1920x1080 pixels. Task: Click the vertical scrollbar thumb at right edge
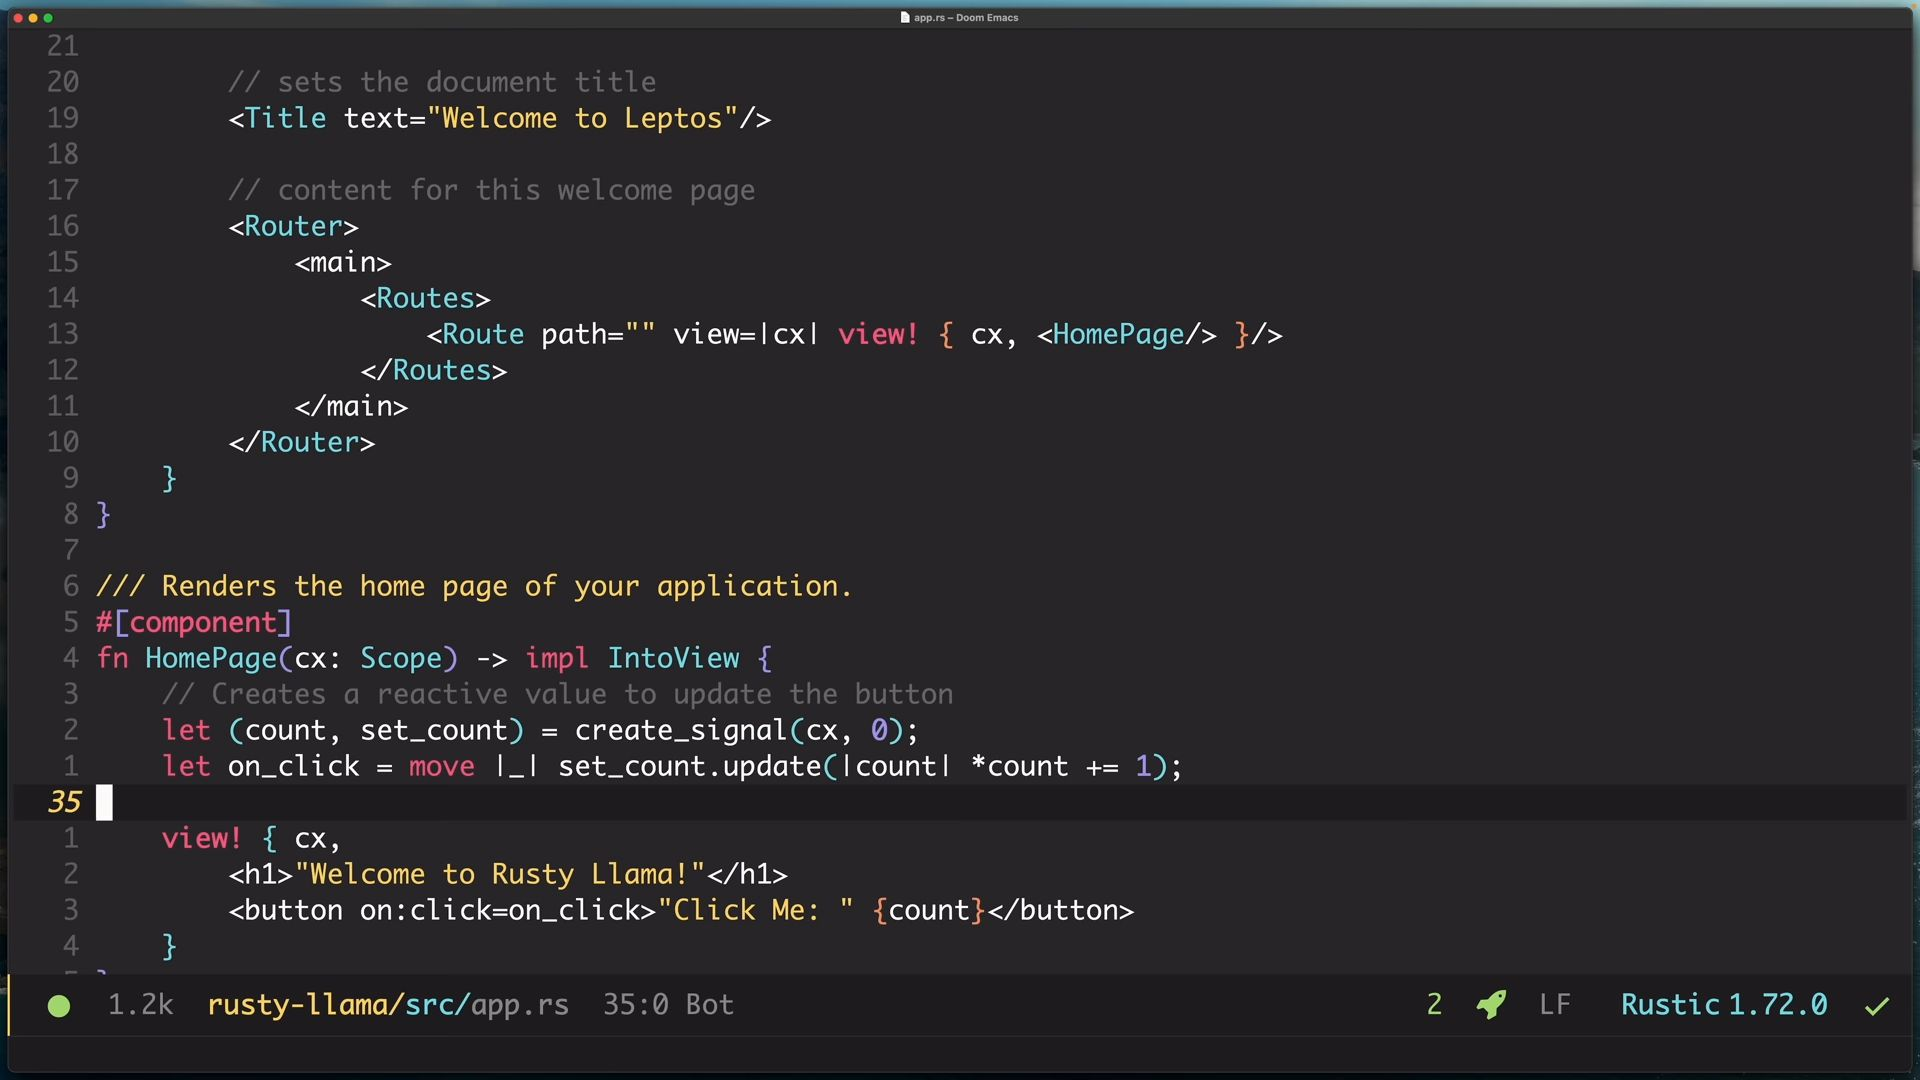tap(1914, 150)
